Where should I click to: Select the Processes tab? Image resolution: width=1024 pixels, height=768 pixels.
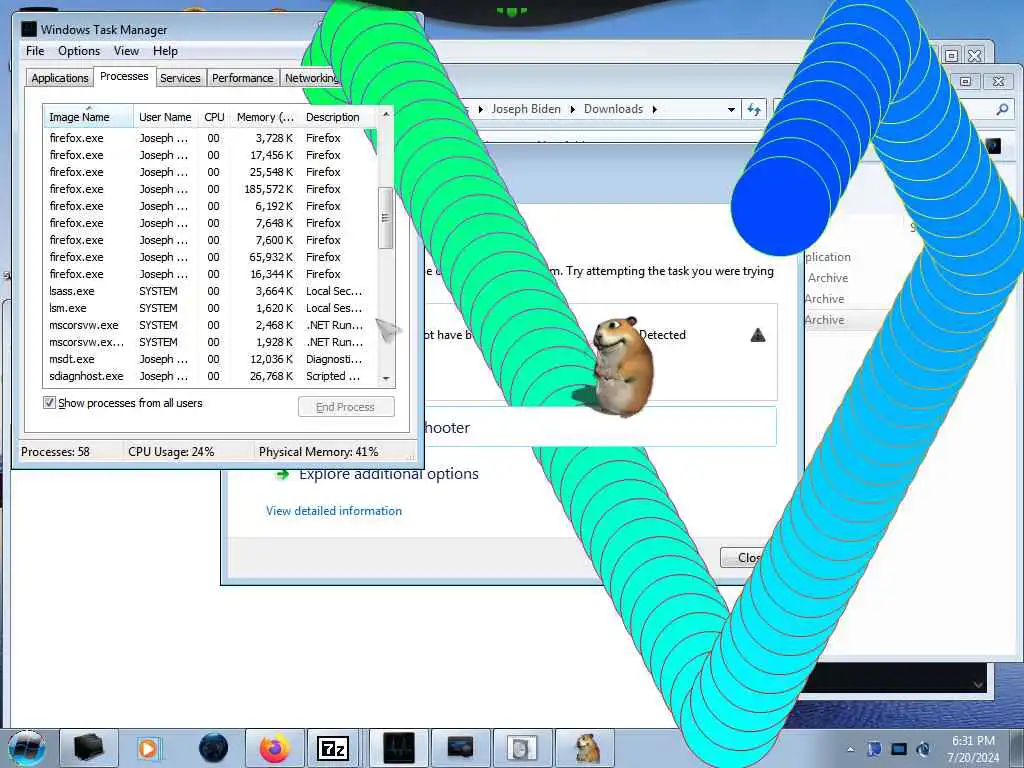124,76
